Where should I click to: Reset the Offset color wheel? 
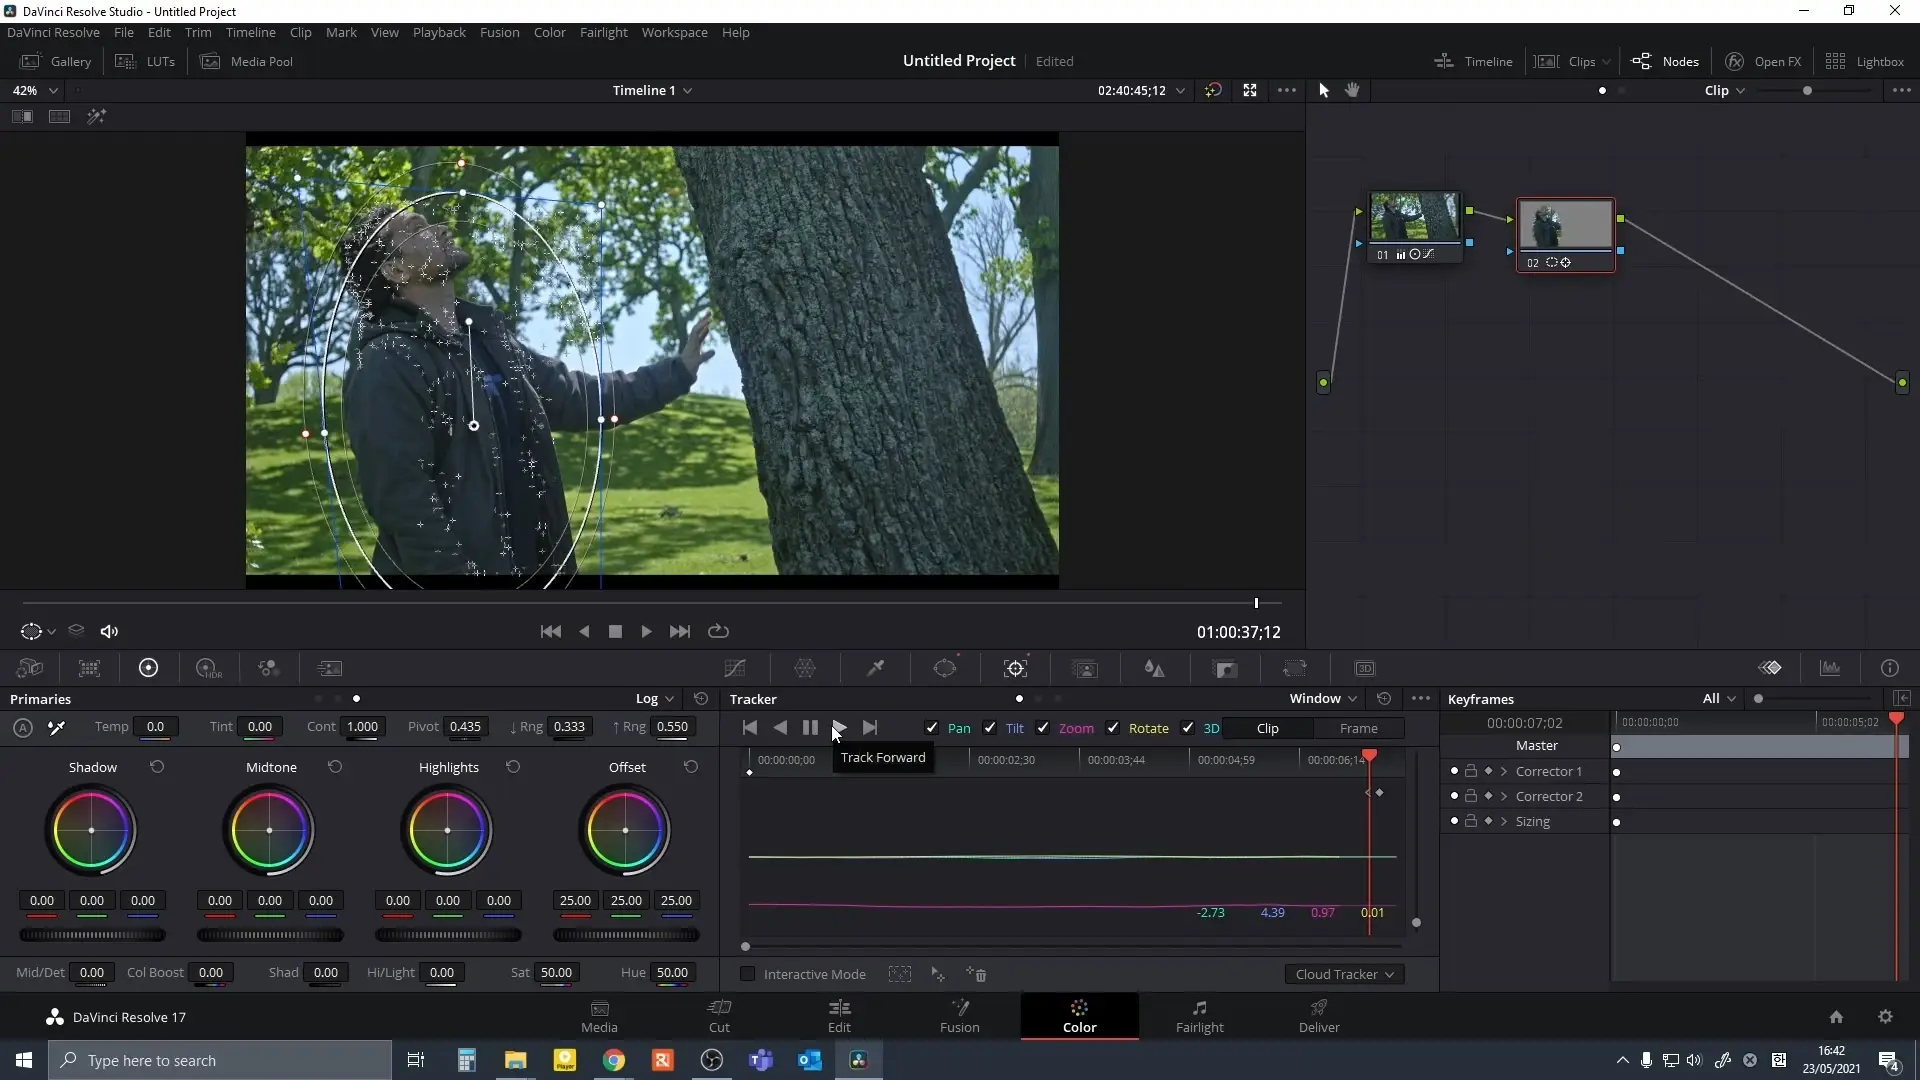click(x=691, y=767)
